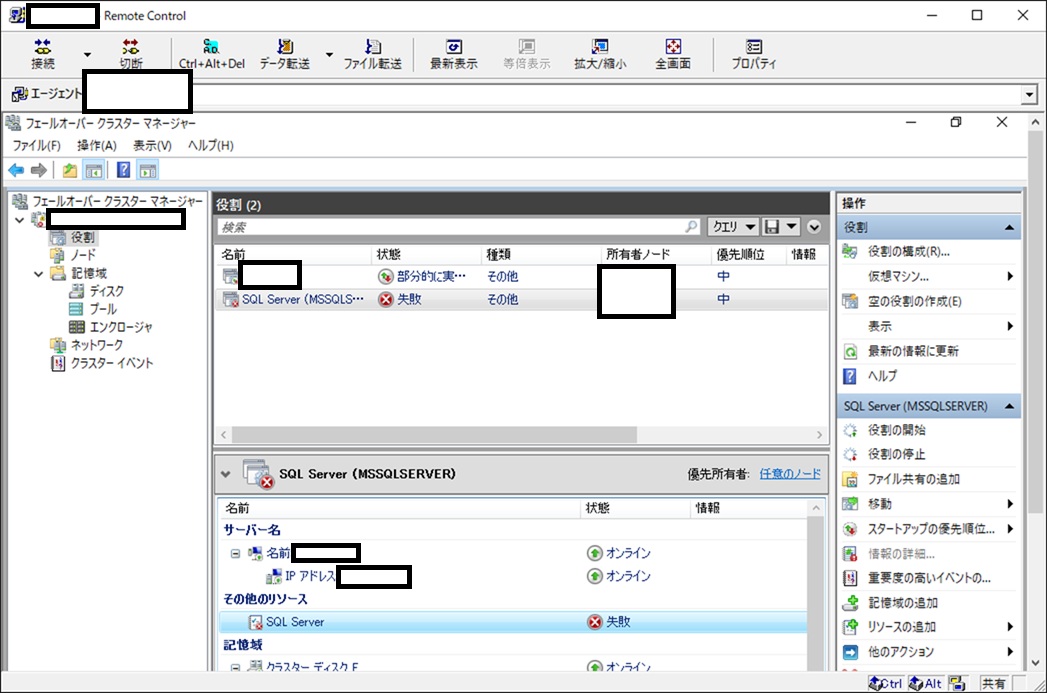Screen dimensions: 1047x693
Task: Collapse the SQL Server (MSSQLSERVER) detail pane chevron
Action: [x=226, y=474]
